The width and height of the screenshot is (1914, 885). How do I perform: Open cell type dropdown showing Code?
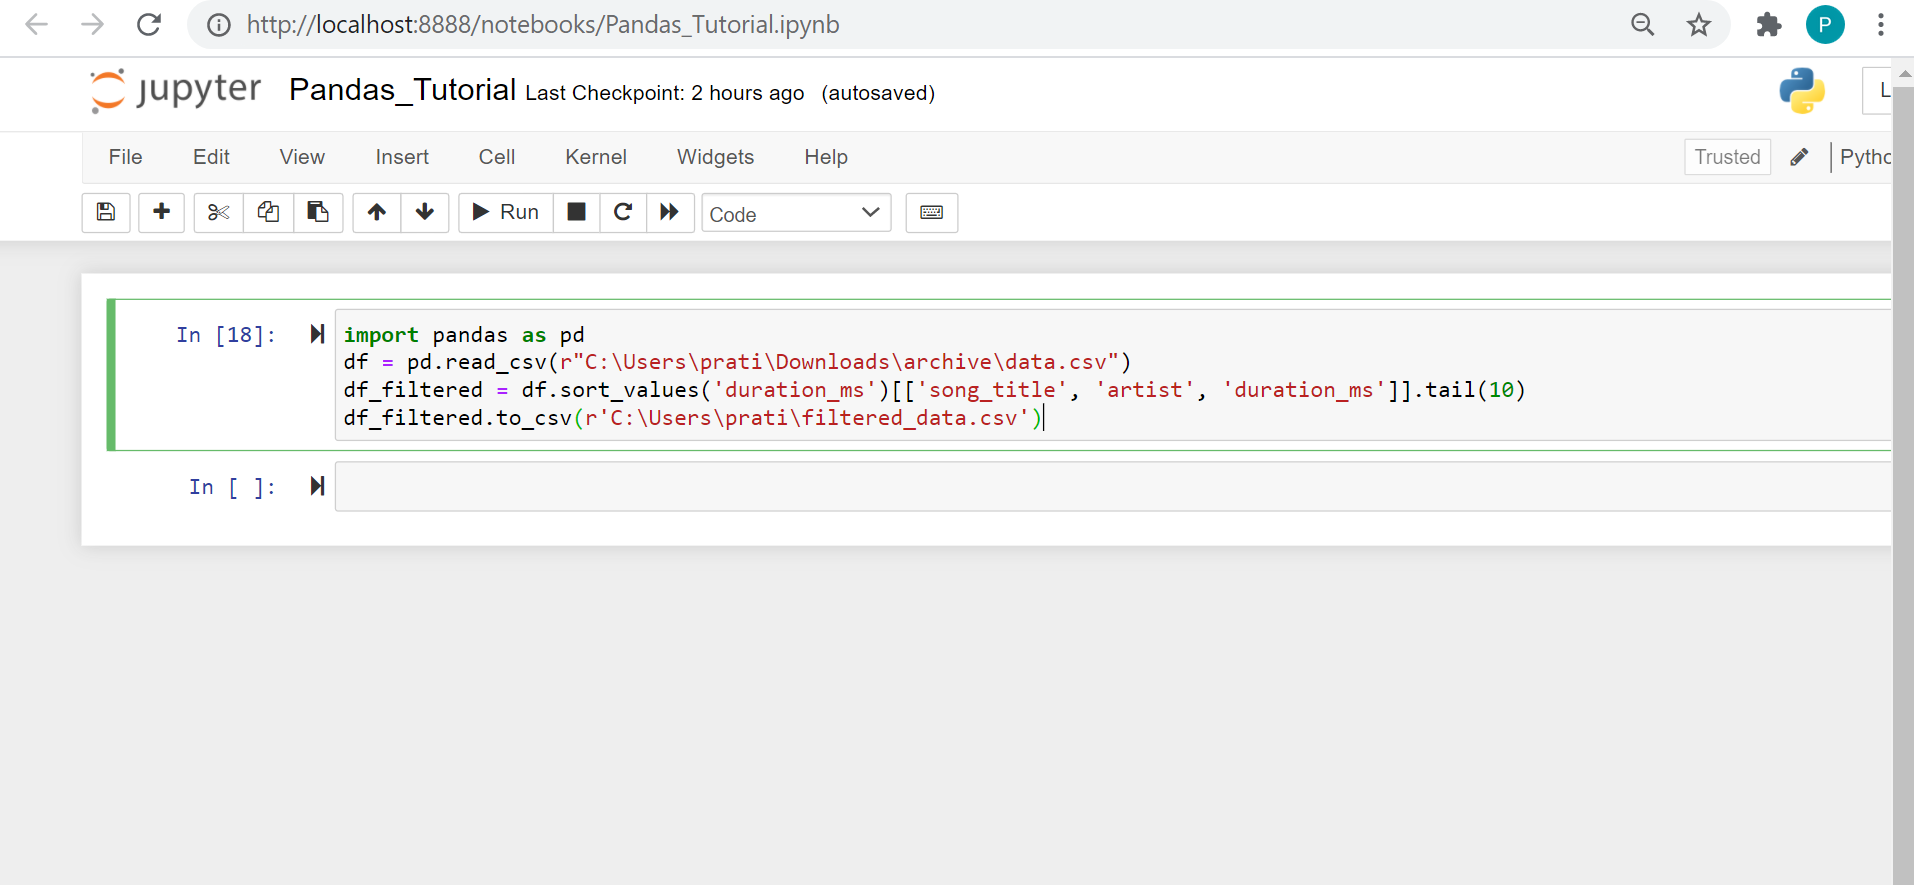pos(796,213)
